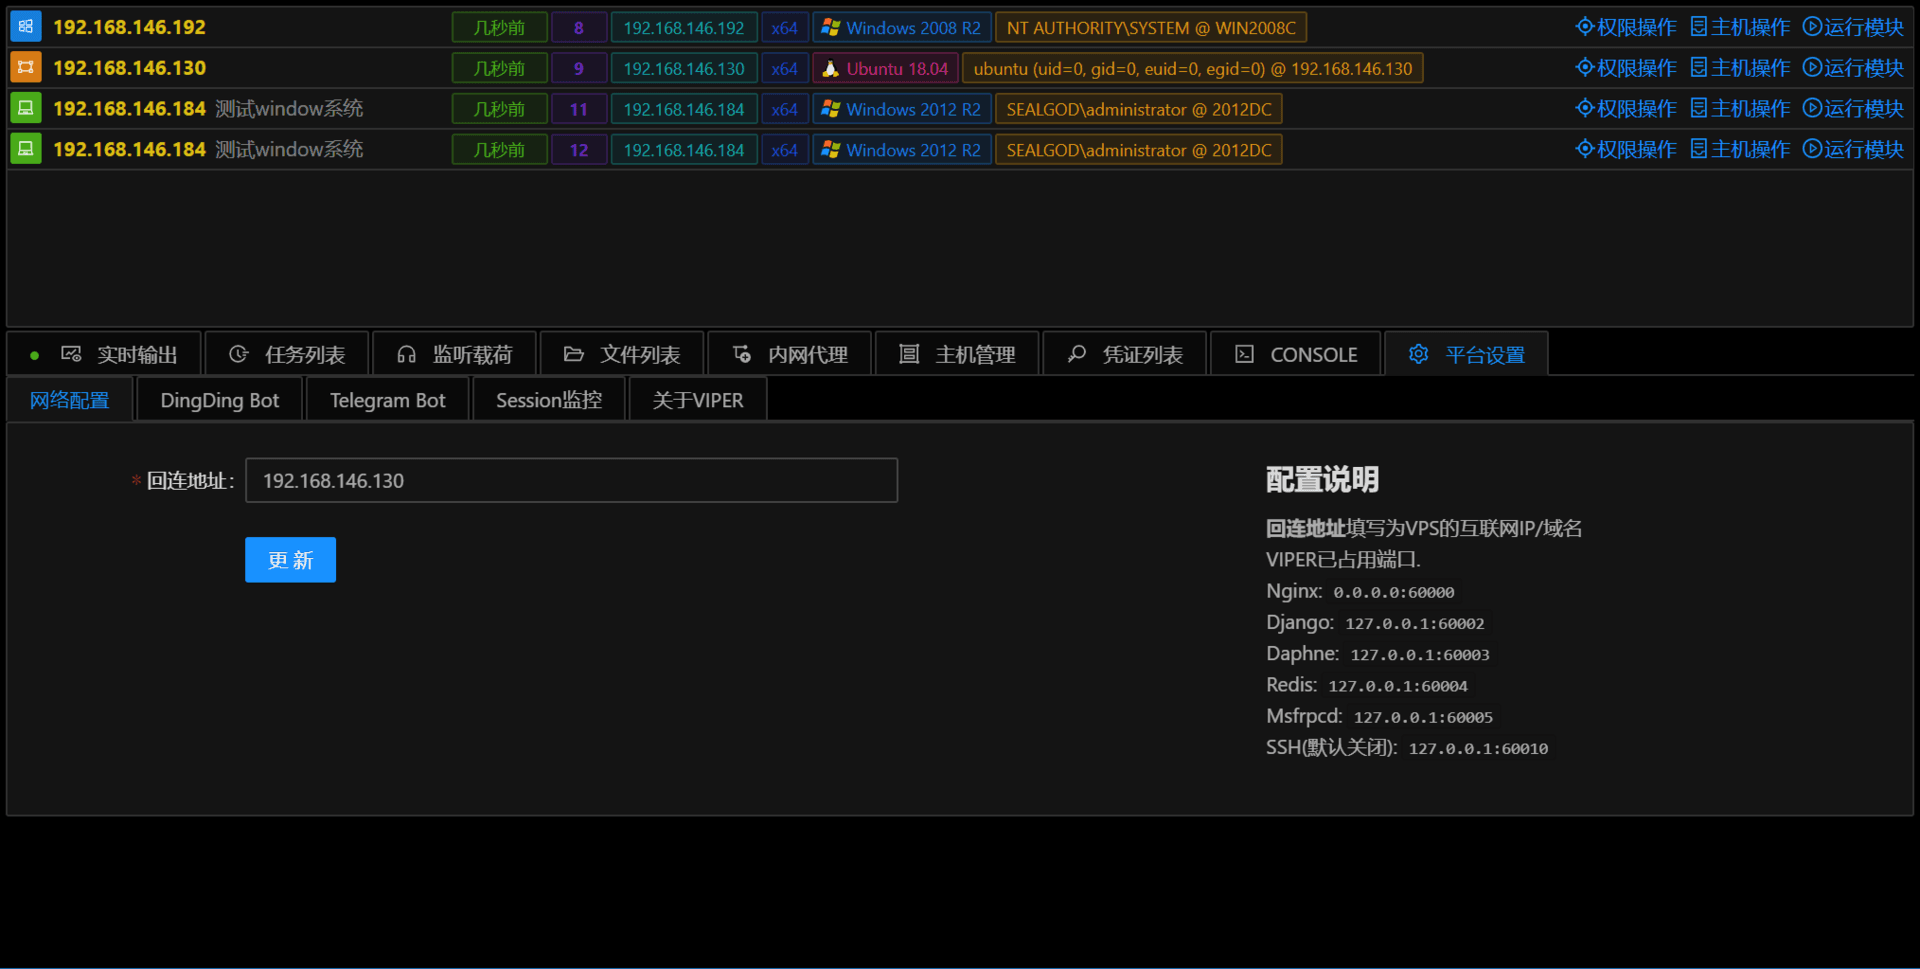
Task: Click Windows logo in session 11 OS tag
Action: click(x=830, y=109)
